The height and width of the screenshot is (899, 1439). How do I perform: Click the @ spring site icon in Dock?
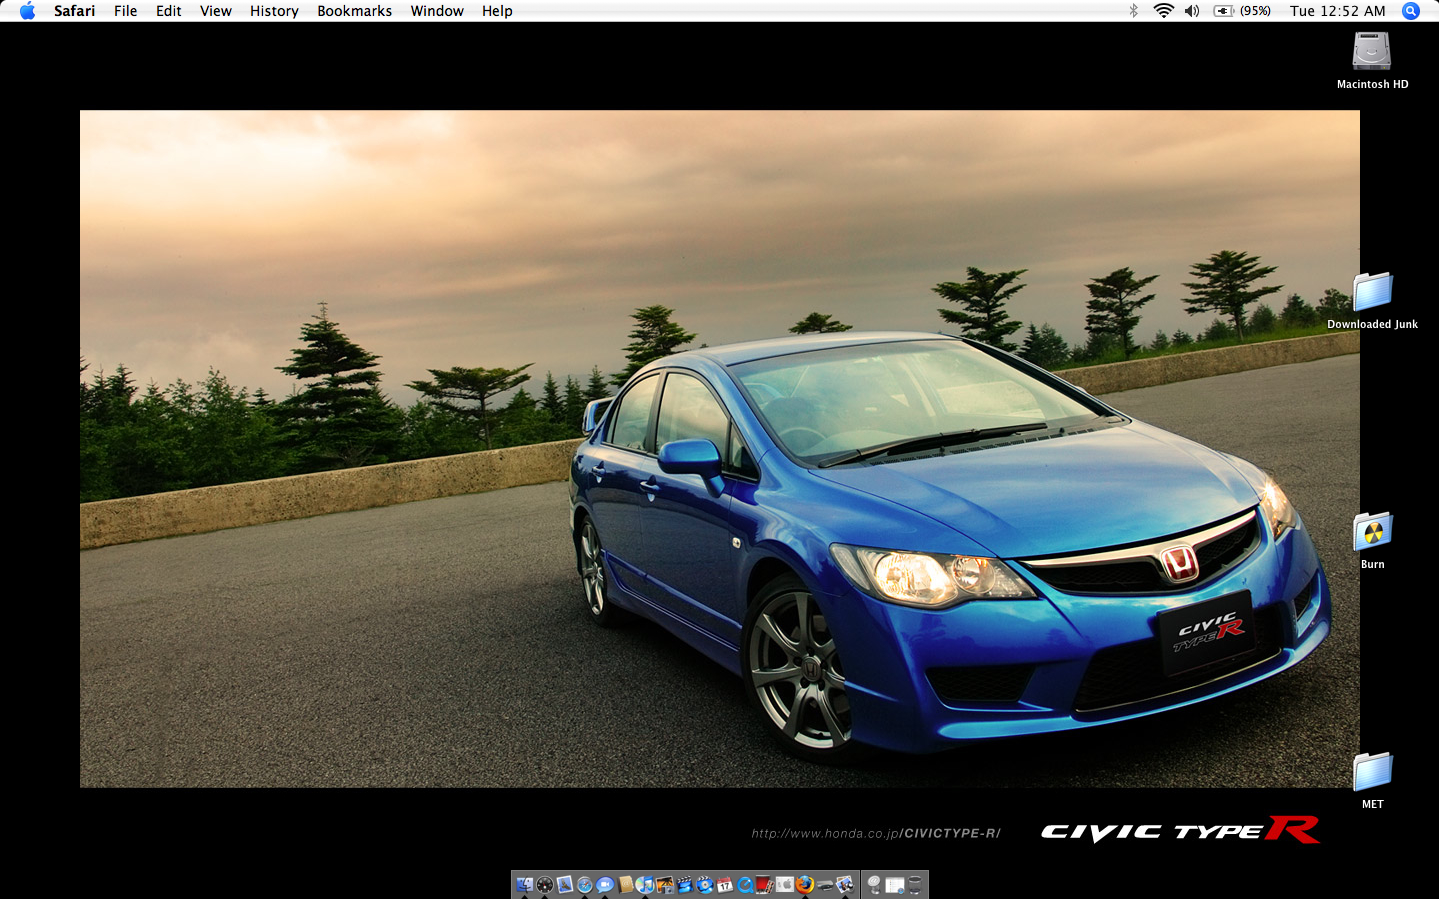[x=874, y=884]
